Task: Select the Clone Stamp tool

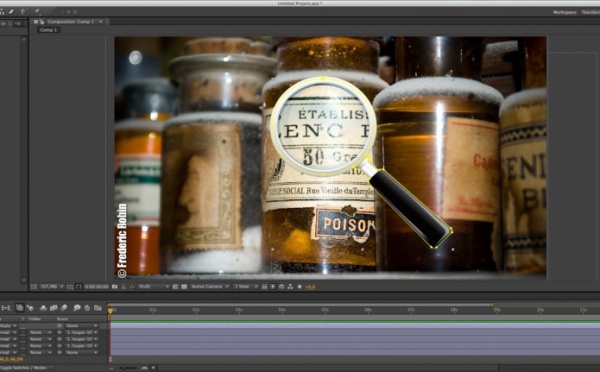Action: [x=2, y=12]
